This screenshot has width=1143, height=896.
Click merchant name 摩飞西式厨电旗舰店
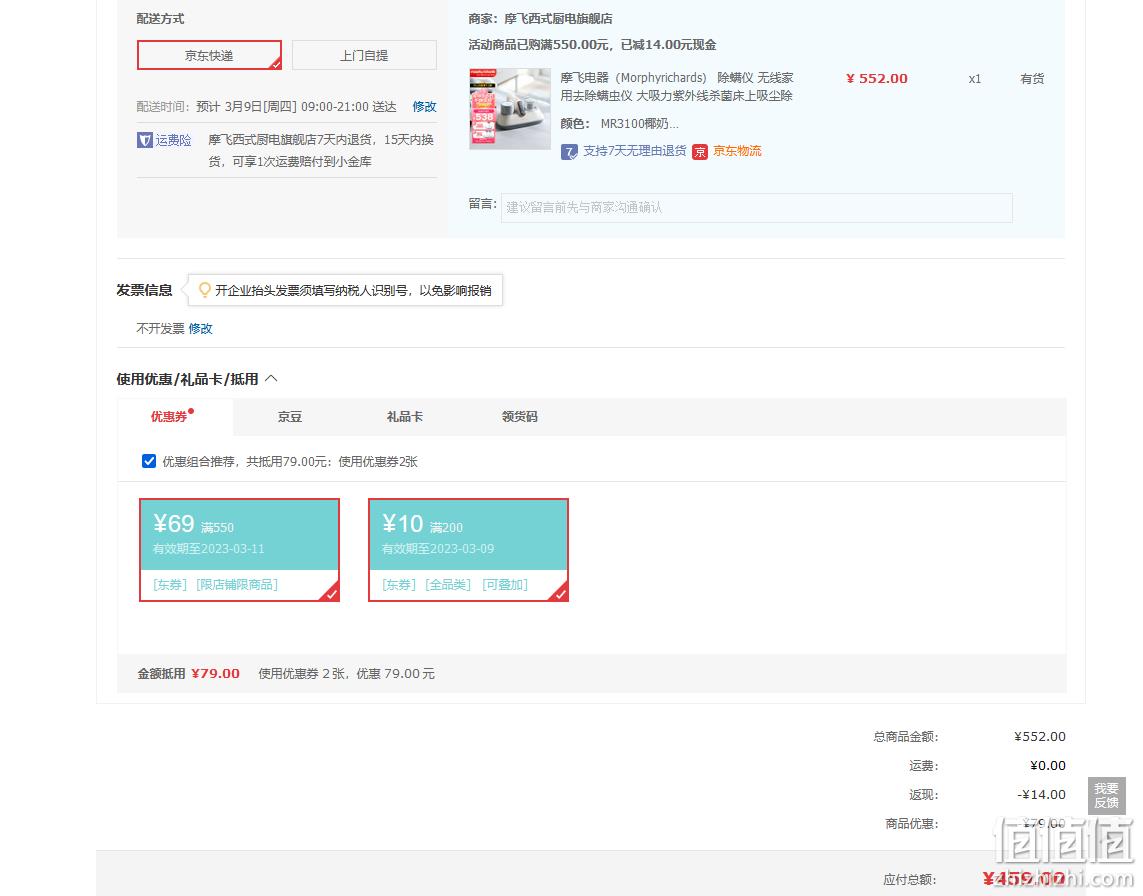coord(558,19)
